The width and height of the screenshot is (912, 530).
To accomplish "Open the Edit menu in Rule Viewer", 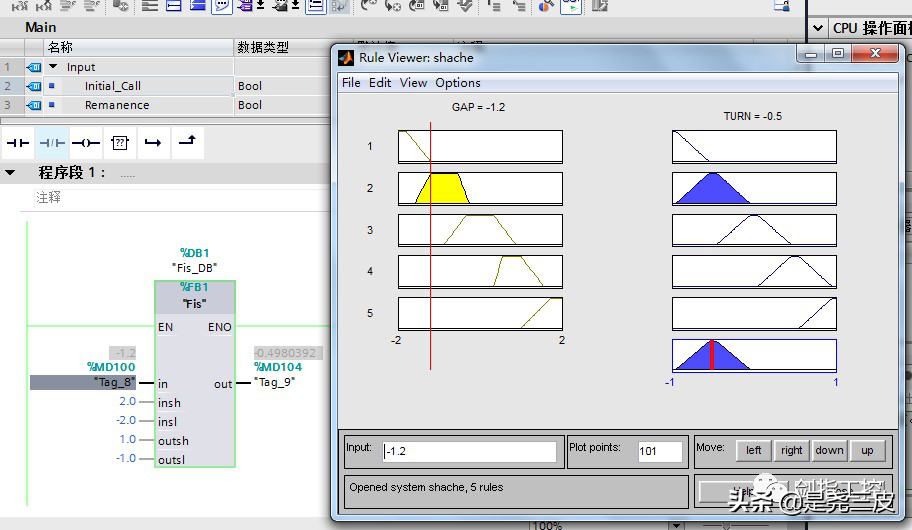I will click(380, 83).
